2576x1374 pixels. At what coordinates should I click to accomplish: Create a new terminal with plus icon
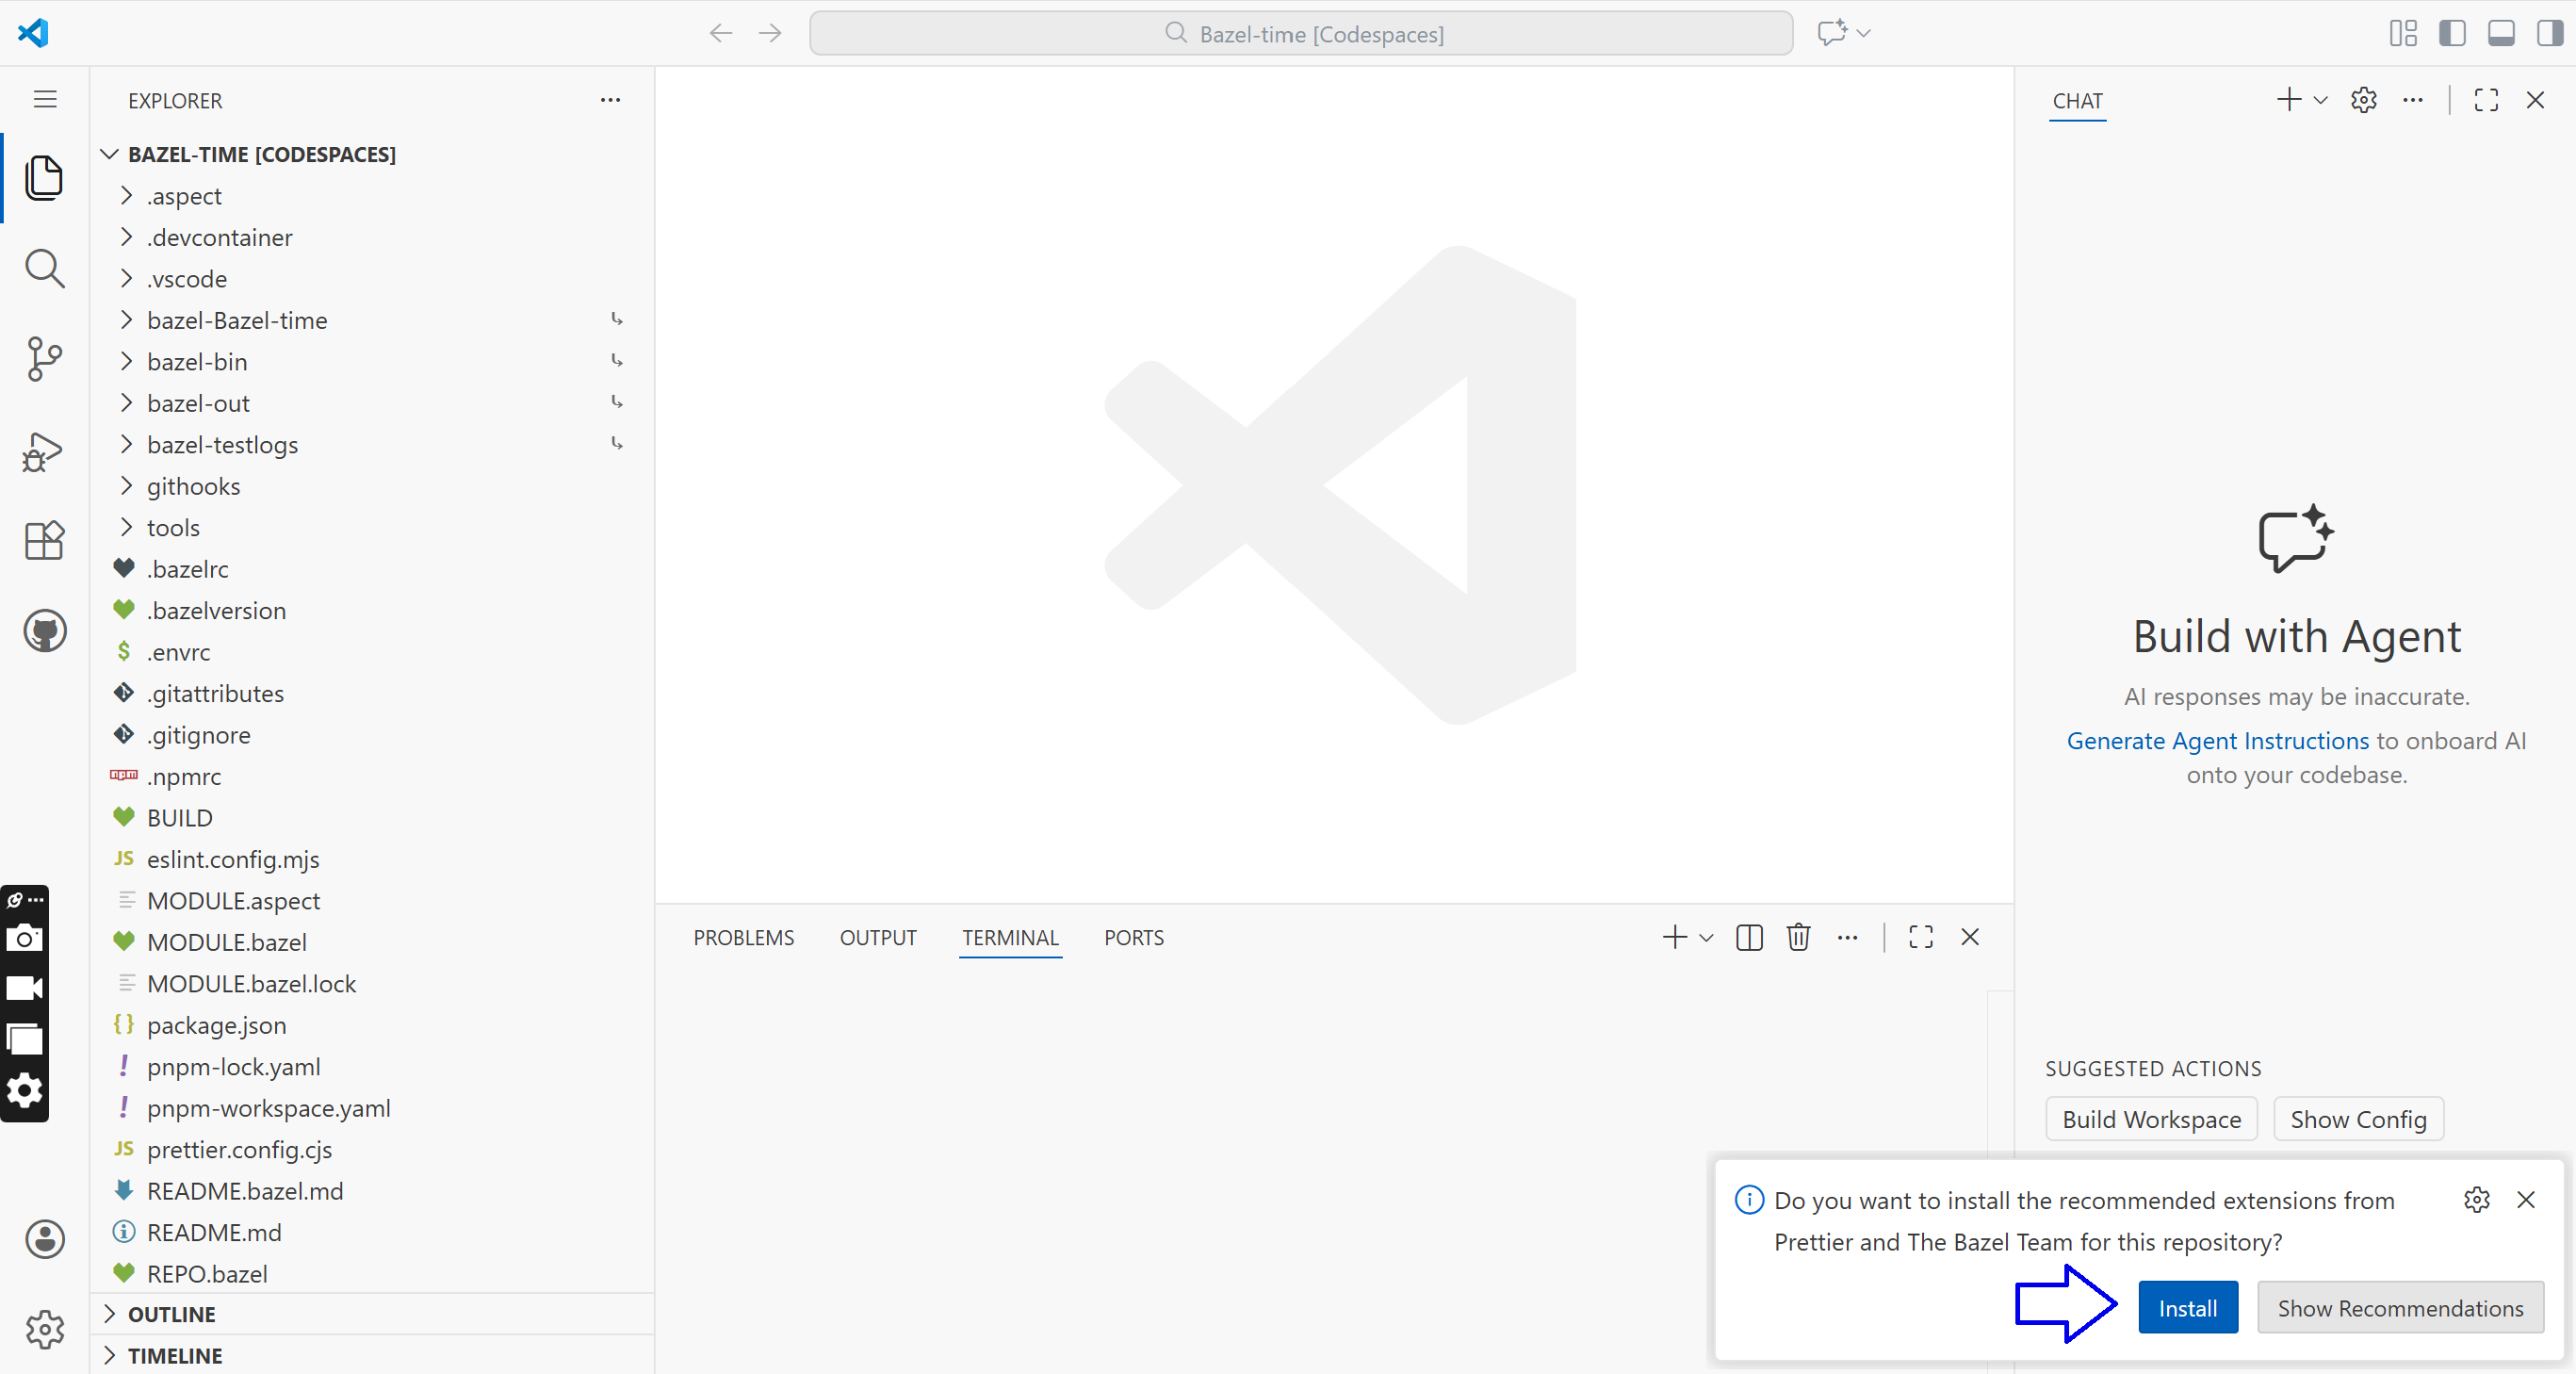coord(1674,937)
